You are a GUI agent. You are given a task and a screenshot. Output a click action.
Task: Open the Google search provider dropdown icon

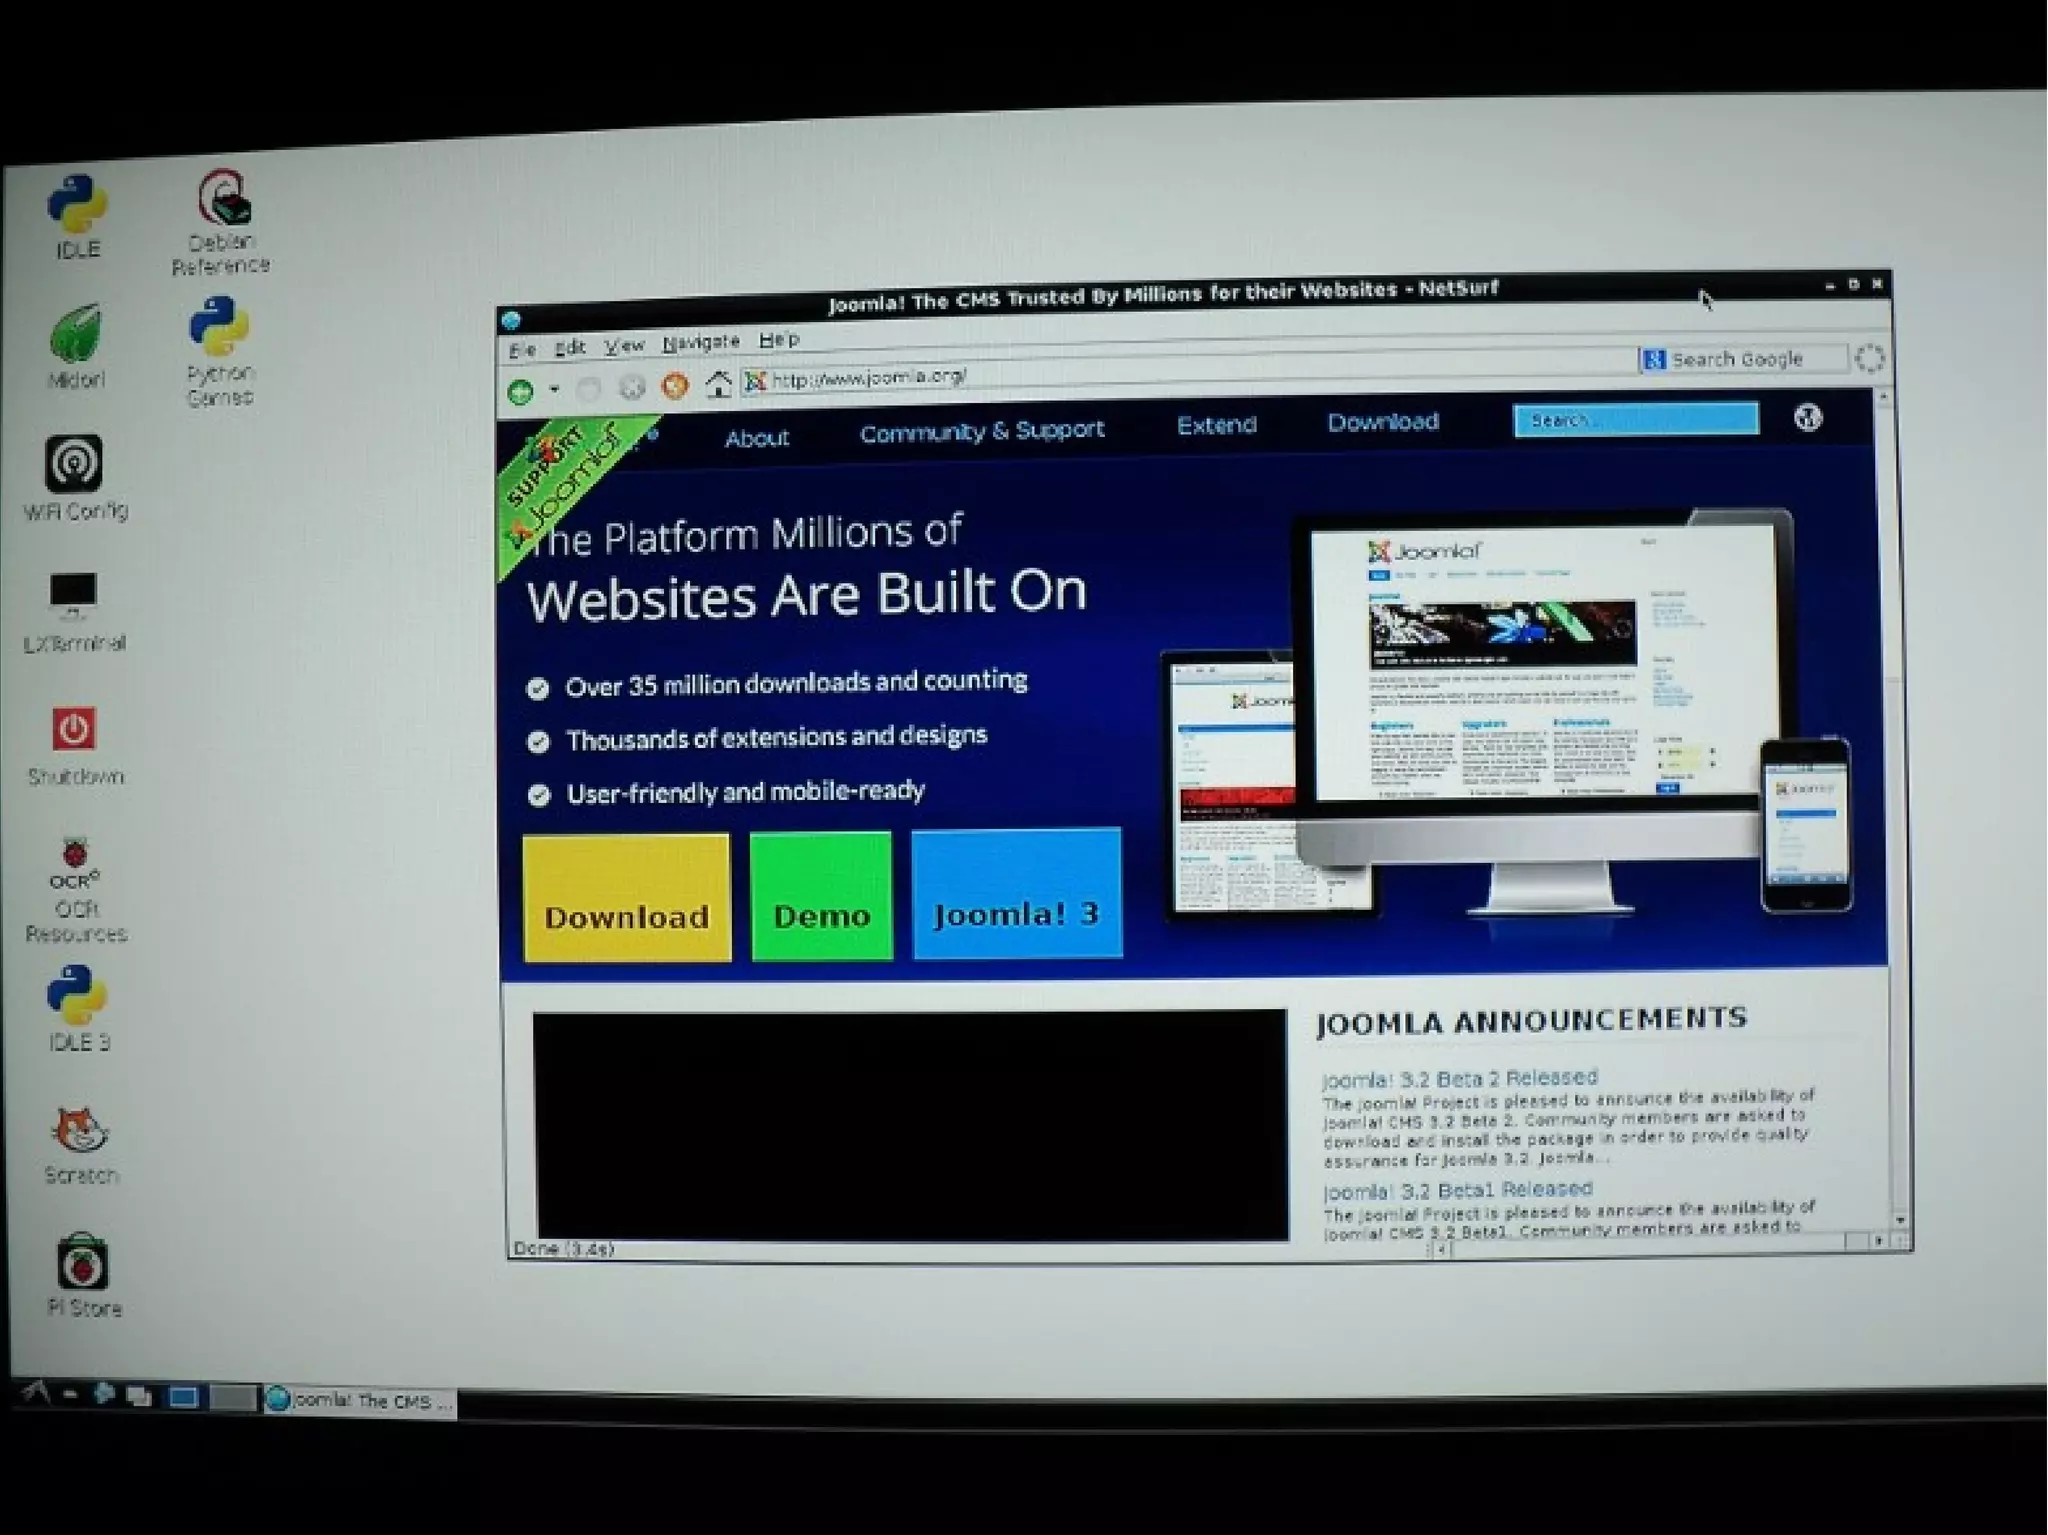tap(1653, 360)
